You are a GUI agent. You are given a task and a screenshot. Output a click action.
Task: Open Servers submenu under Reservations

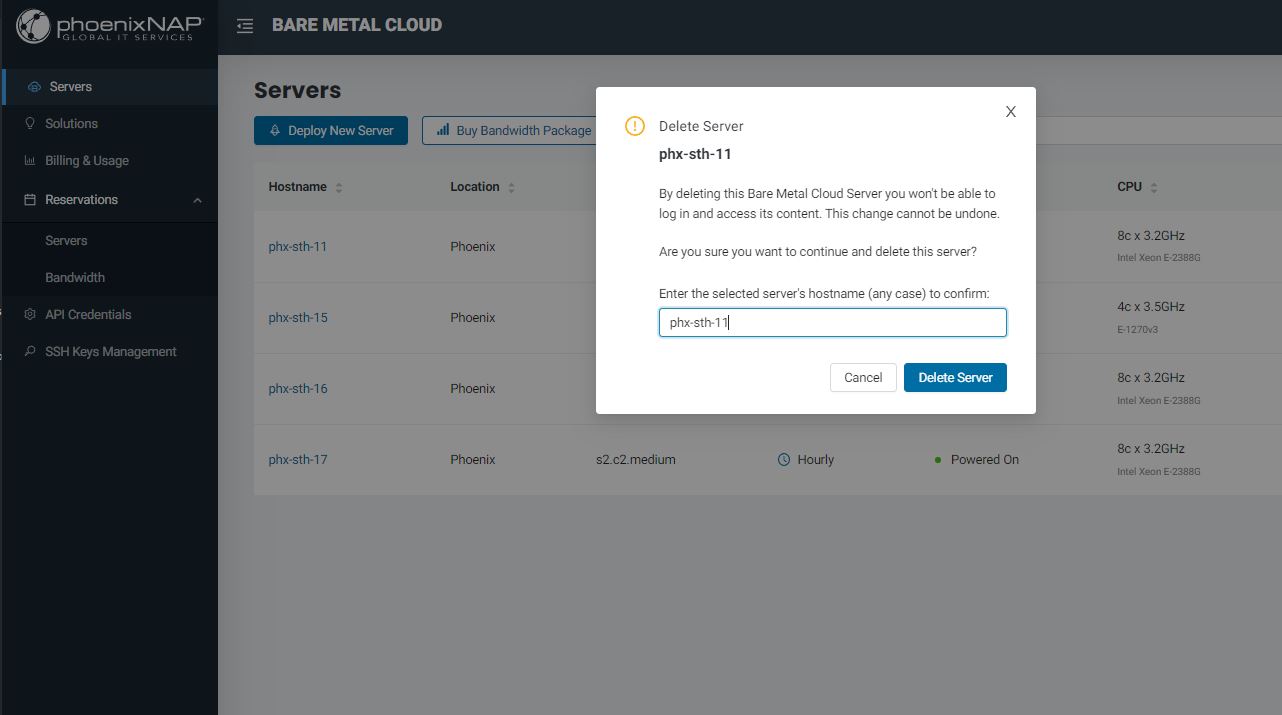click(66, 241)
